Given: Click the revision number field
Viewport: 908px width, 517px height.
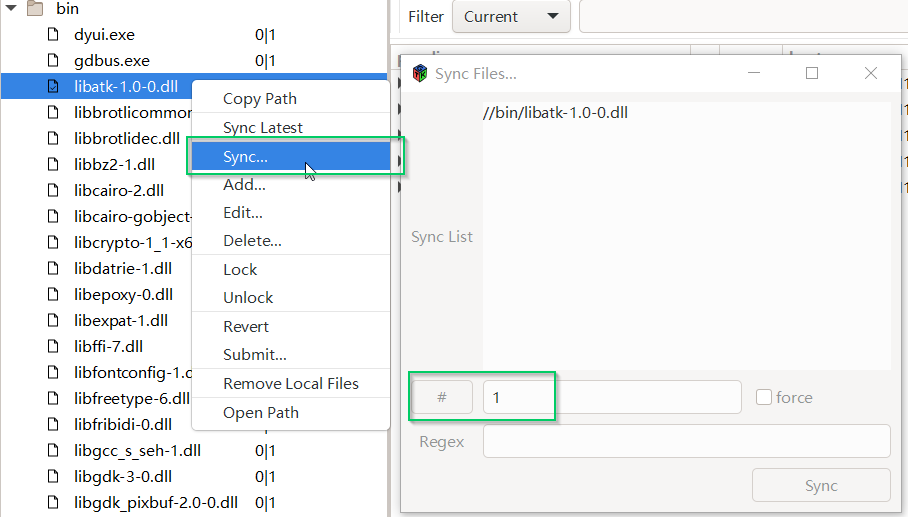Looking at the screenshot, I should 612,397.
